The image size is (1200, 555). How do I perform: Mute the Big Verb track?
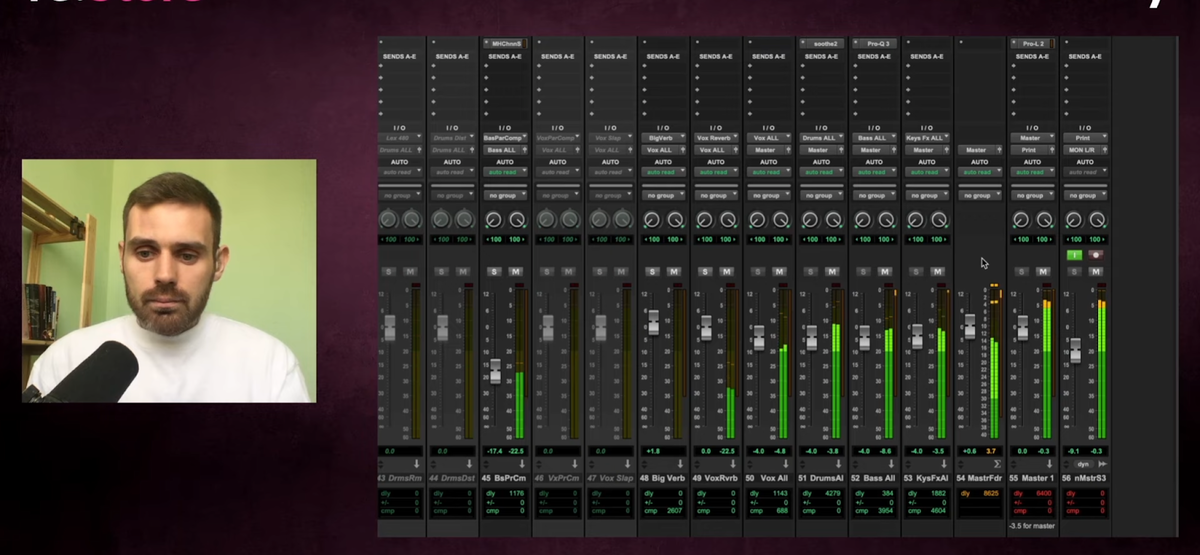pyautogui.click(x=674, y=272)
